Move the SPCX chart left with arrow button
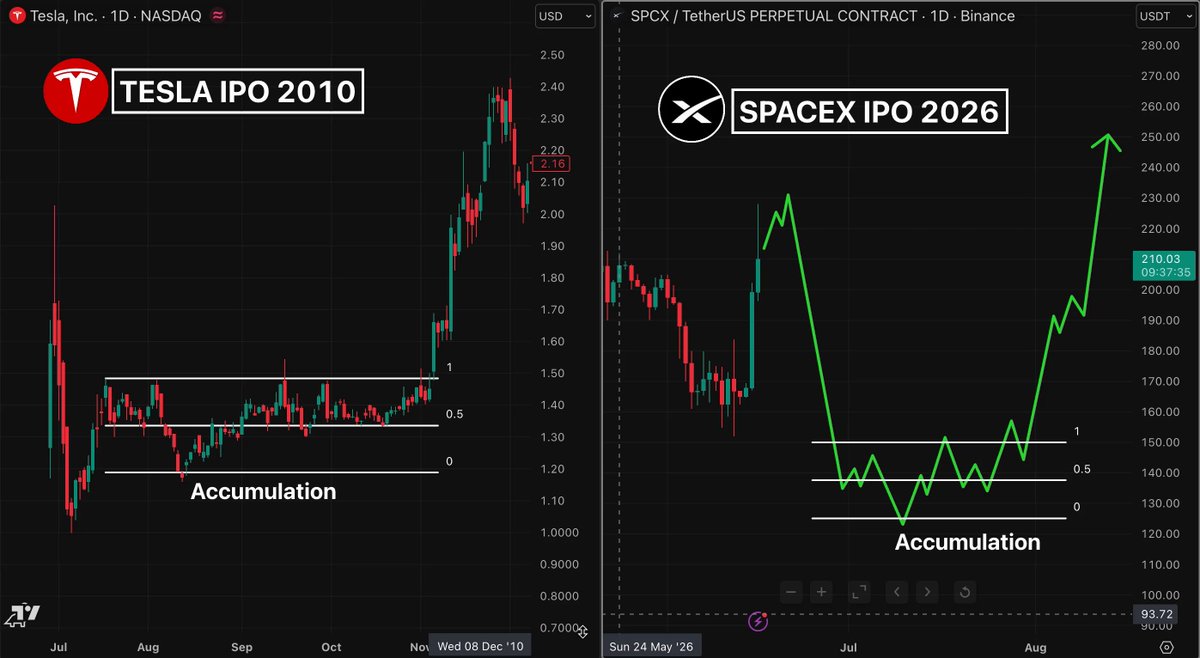 pyautogui.click(x=897, y=592)
